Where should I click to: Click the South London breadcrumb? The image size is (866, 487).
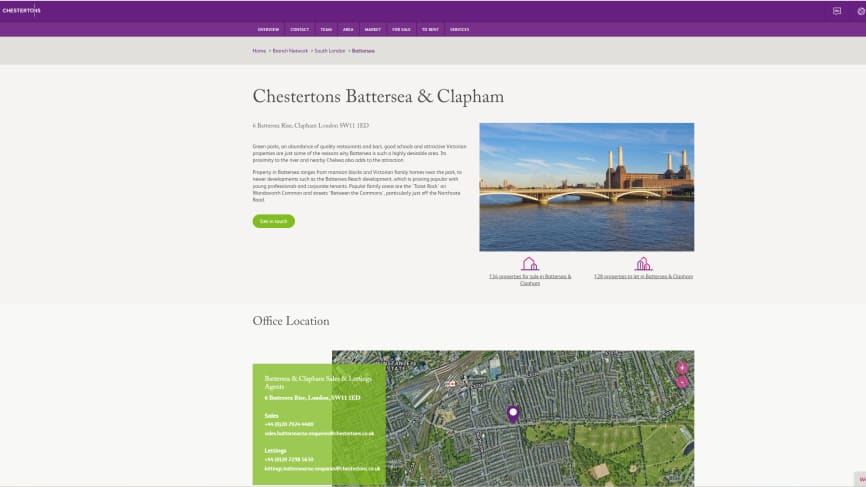coord(330,51)
